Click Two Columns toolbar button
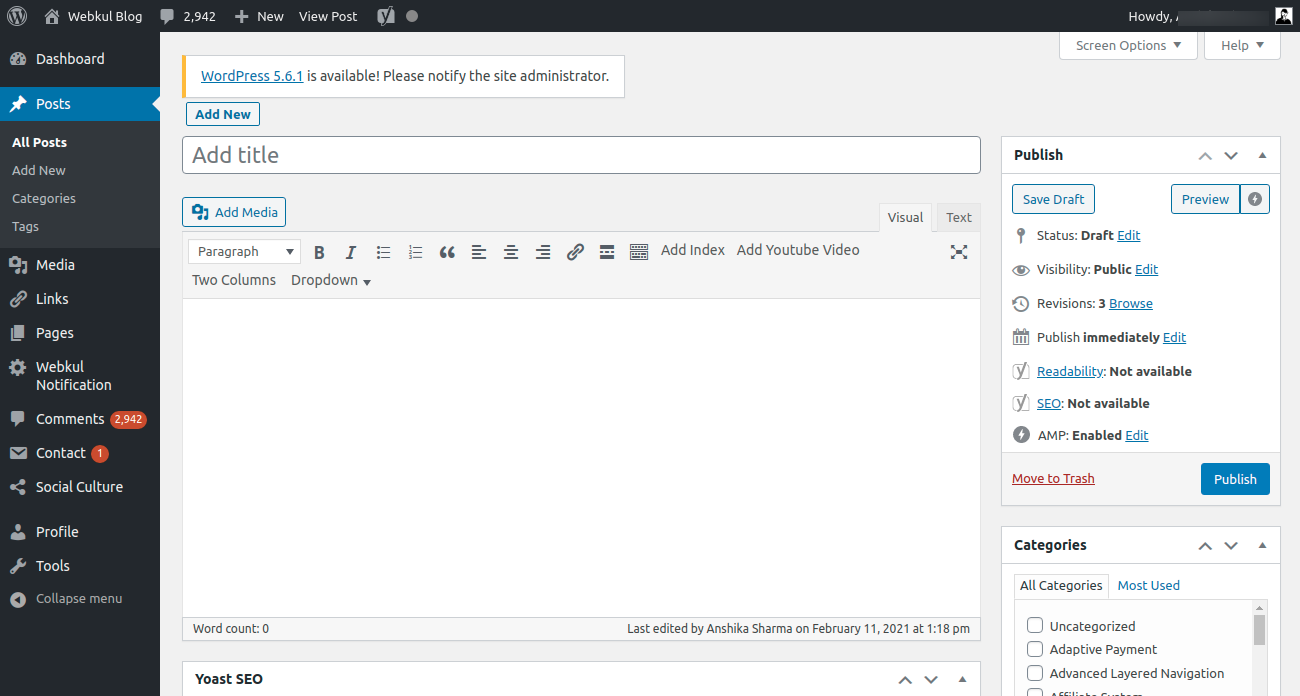 coord(234,281)
